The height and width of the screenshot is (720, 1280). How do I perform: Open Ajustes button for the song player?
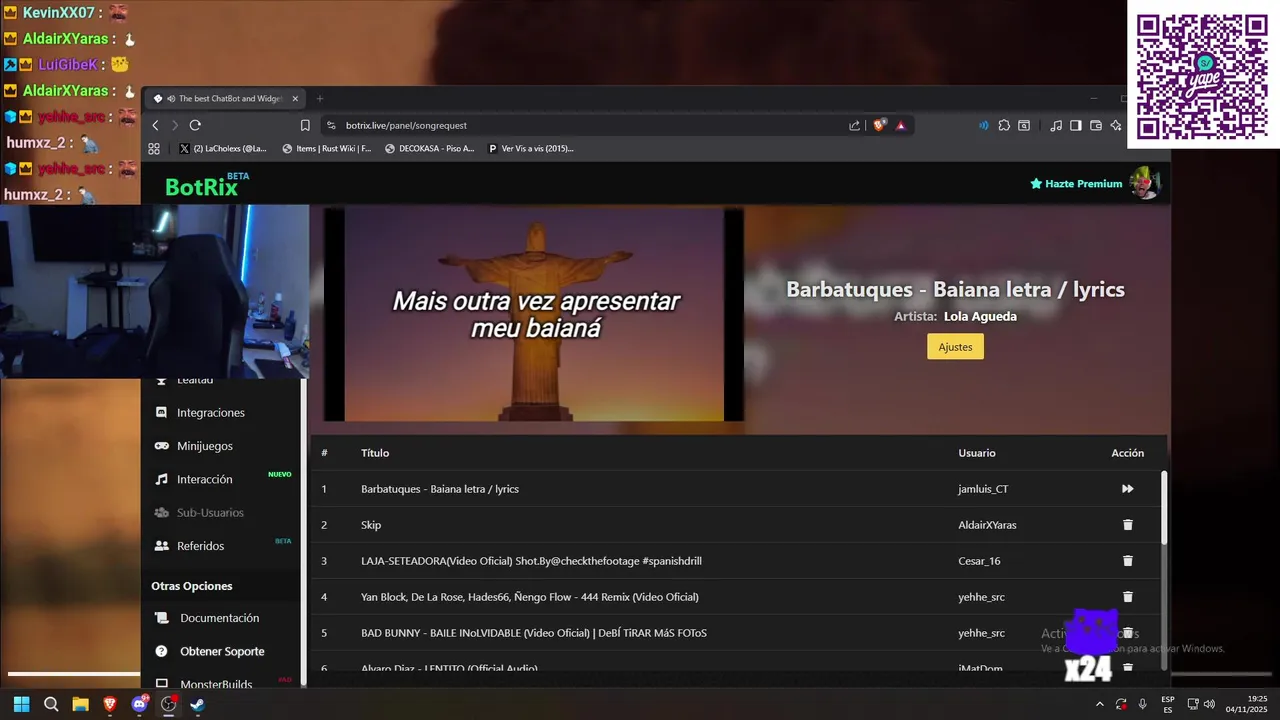pos(955,347)
